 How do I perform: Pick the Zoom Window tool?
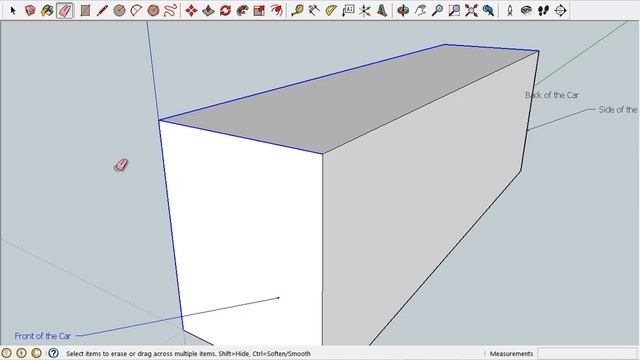[x=454, y=11]
